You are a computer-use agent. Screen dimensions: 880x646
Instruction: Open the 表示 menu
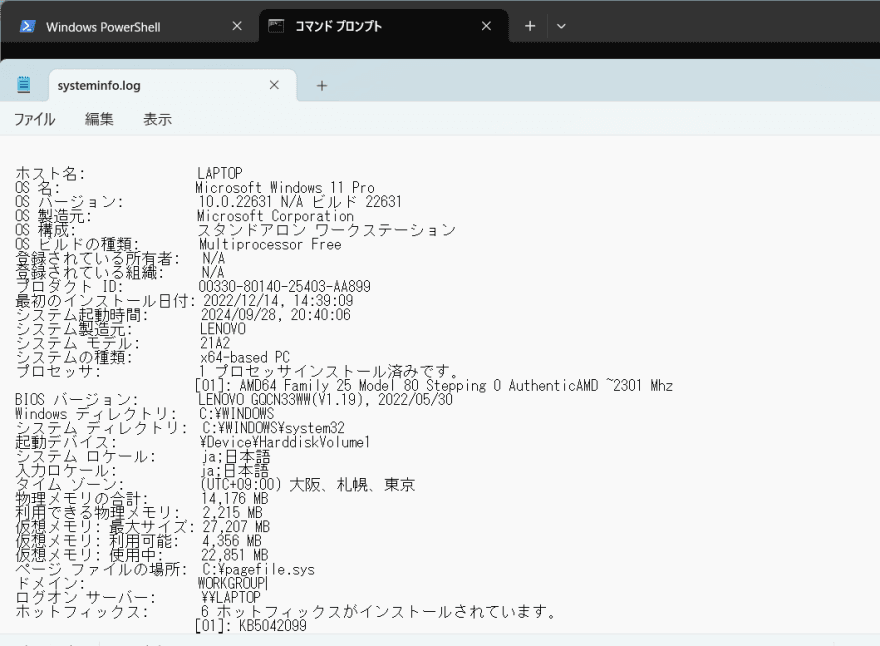(x=157, y=120)
